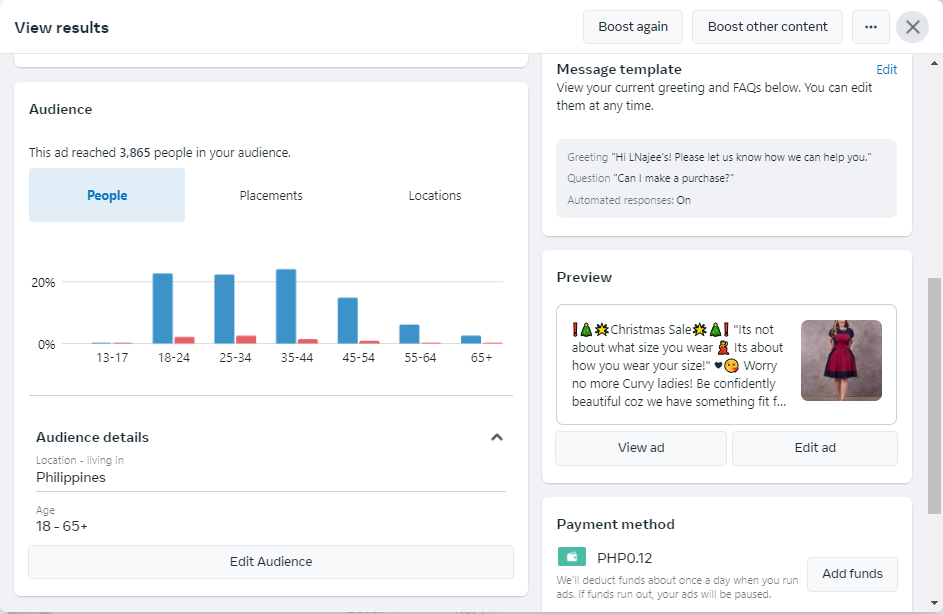The image size is (943, 614).
Task: Edit the Message template
Action: (x=886, y=70)
